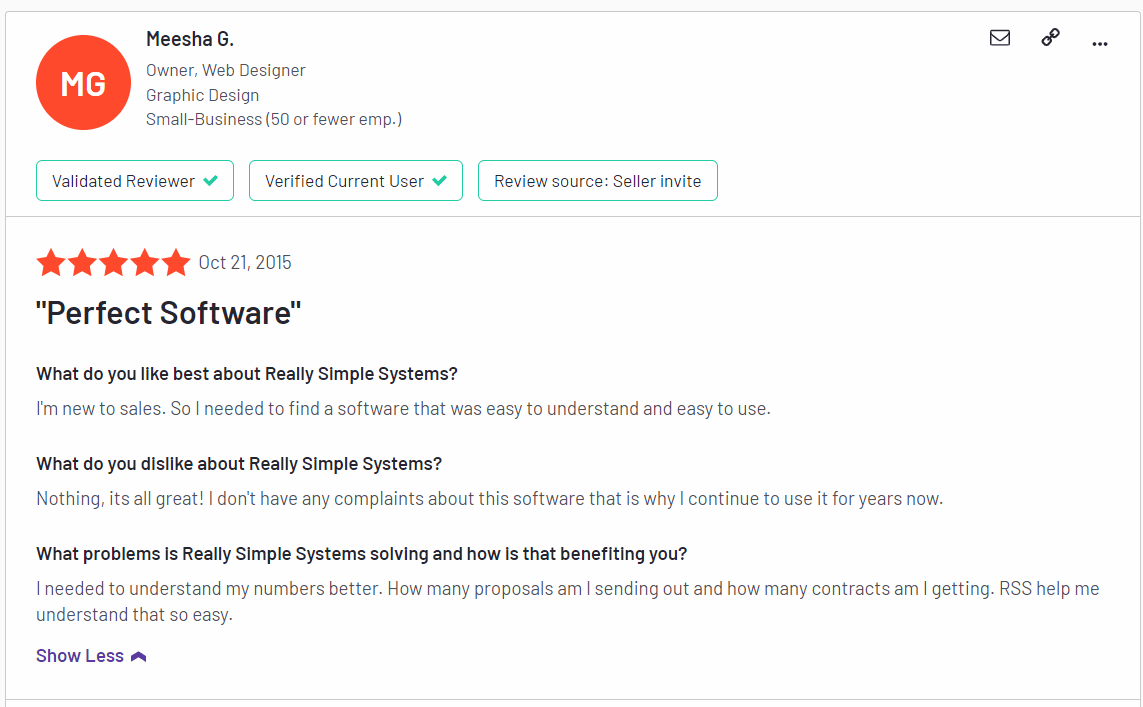Click the Owner, Web Designer job title
The image size is (1143, 707).
tap(225, 70)
